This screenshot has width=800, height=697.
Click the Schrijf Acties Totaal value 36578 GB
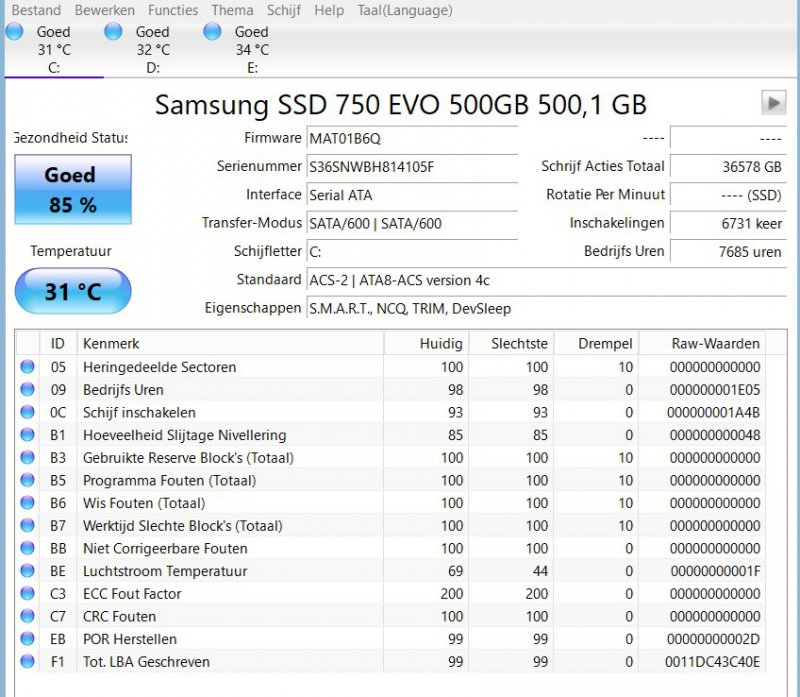(x=728, y=167)
